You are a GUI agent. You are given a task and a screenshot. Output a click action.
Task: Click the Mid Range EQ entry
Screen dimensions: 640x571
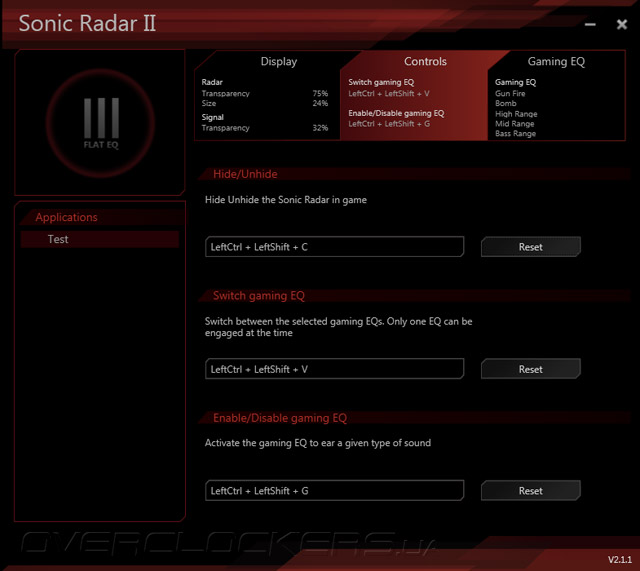(514, 124)
